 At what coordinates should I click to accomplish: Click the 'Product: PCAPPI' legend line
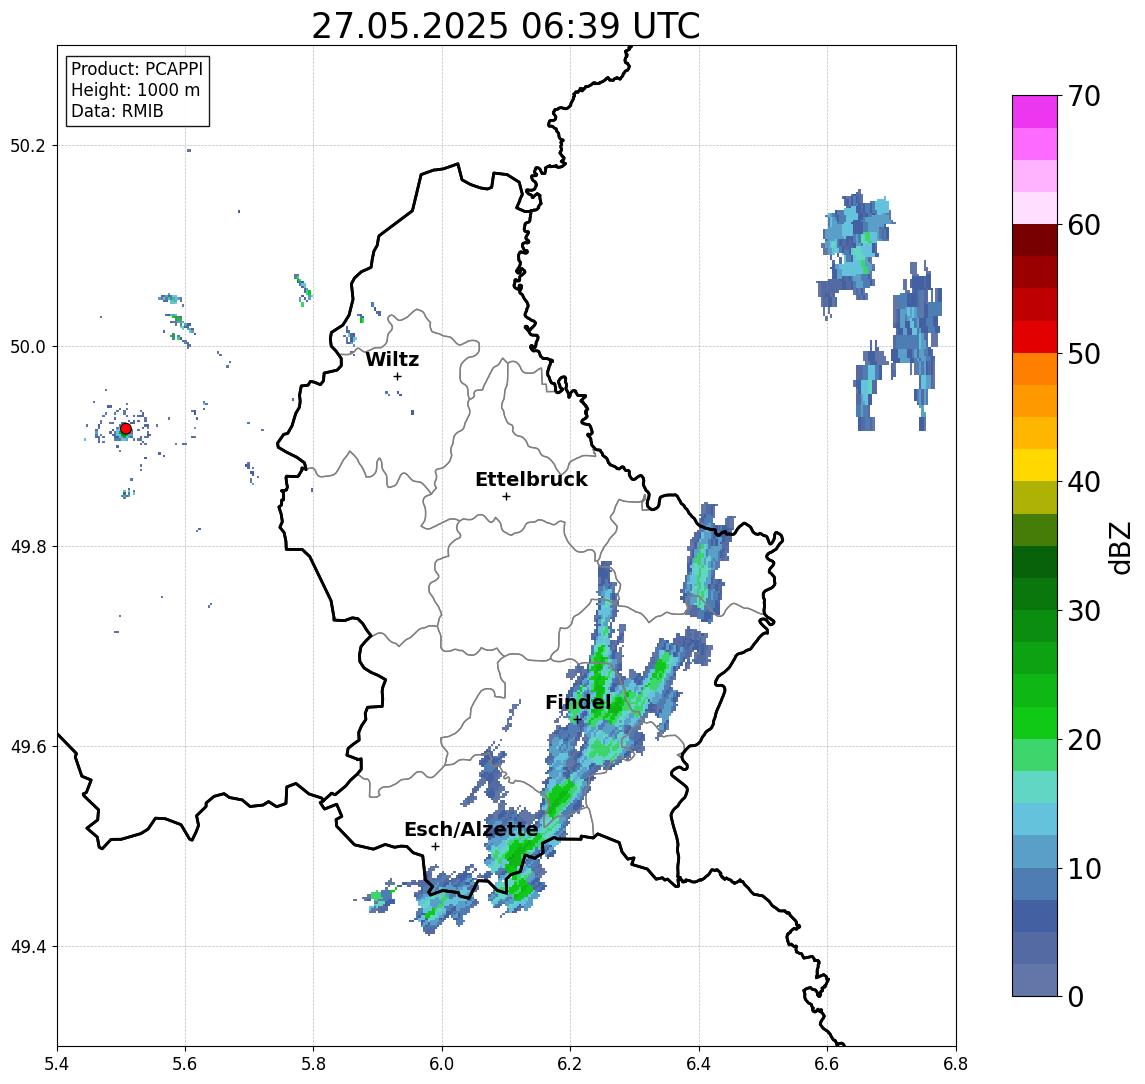pos(137,69)
